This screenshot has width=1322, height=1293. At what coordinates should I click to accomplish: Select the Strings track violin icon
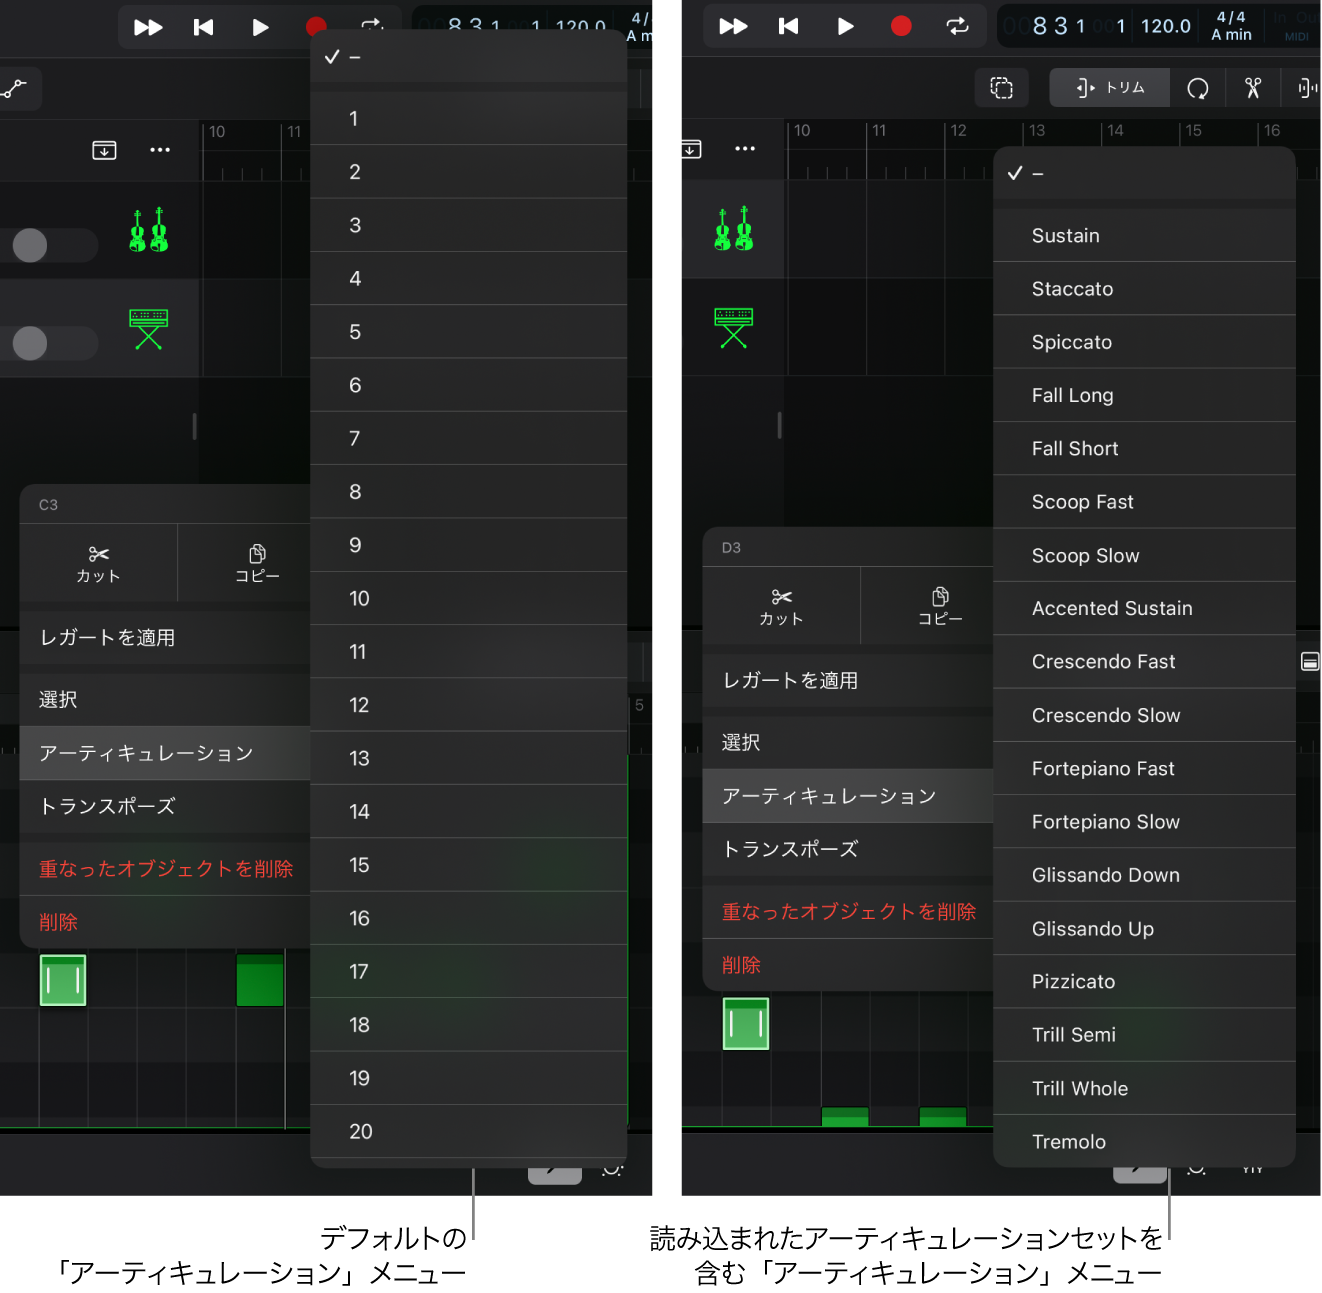pos(148,230)
